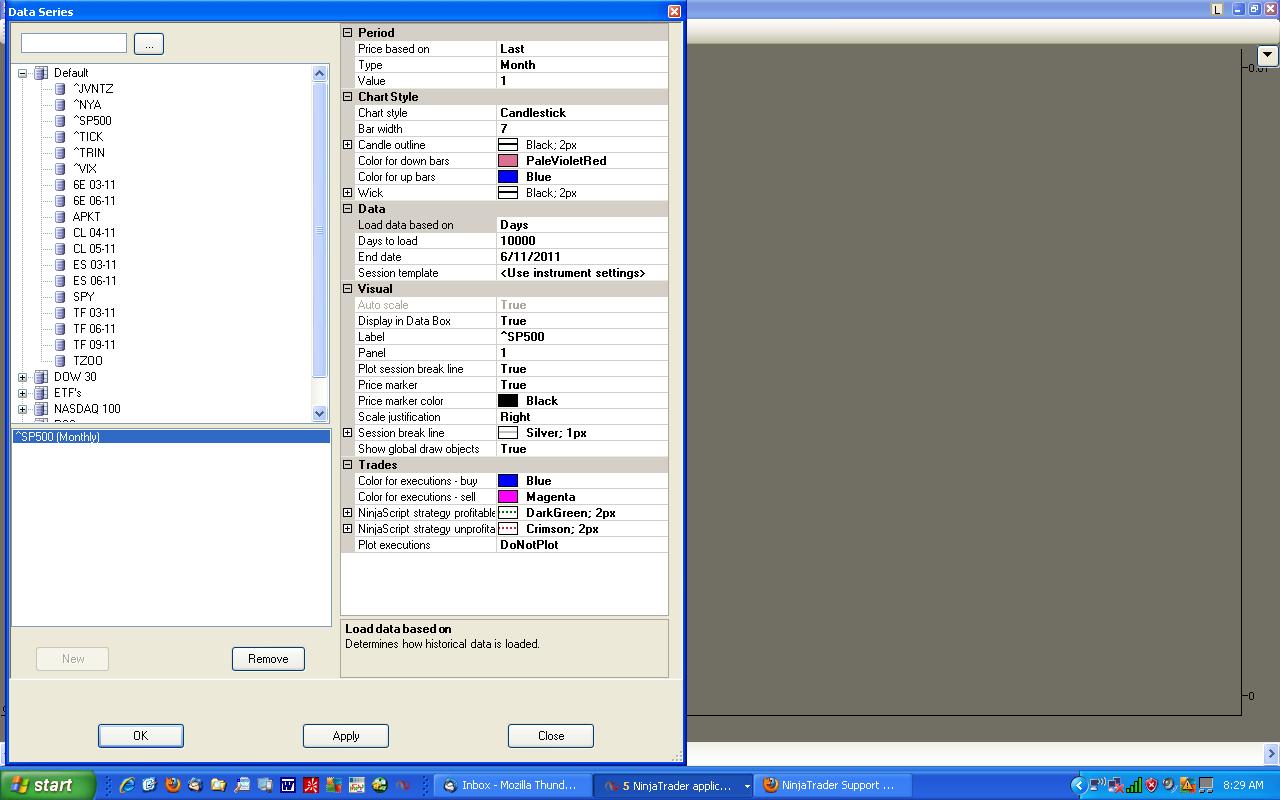Collapse the Data property section
Viewport: 1280px width, 800px height.
point(348,209)
